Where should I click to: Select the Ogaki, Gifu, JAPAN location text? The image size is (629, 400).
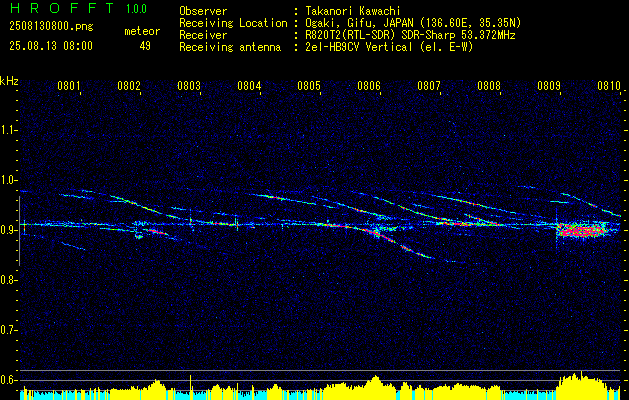pyautogui.click(x=413, y=23)
